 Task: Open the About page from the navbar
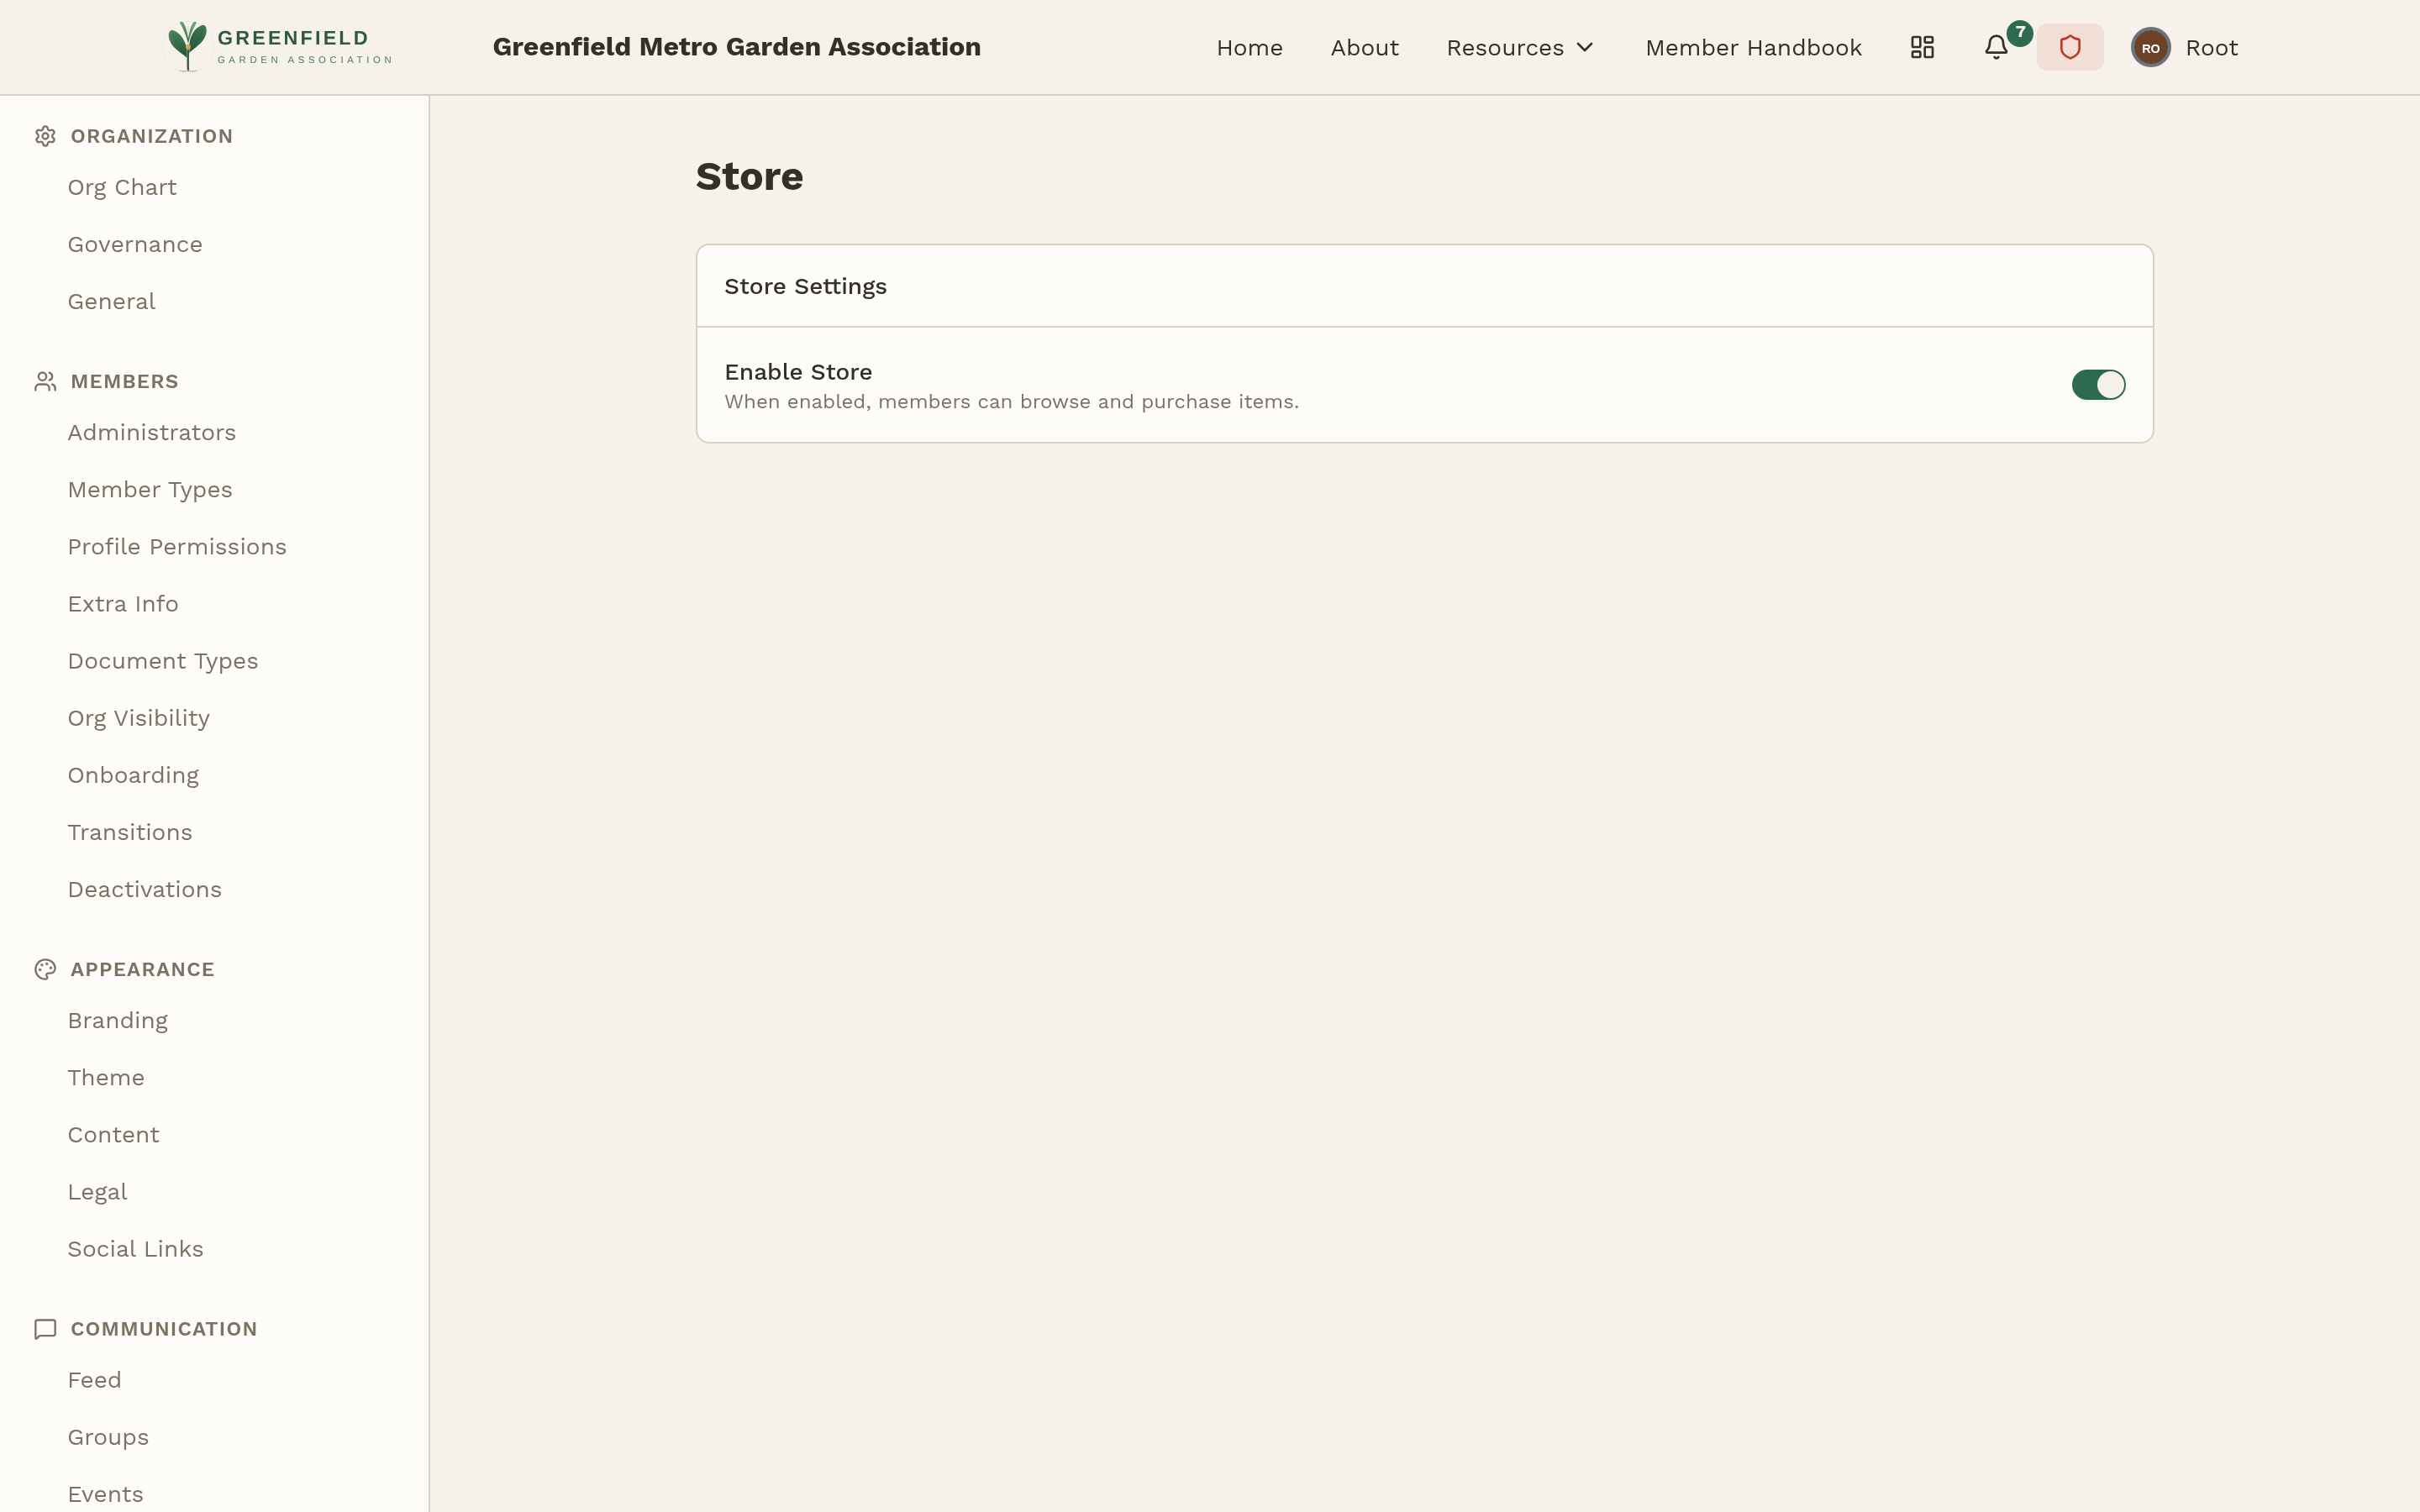(x=1364, y=46)
